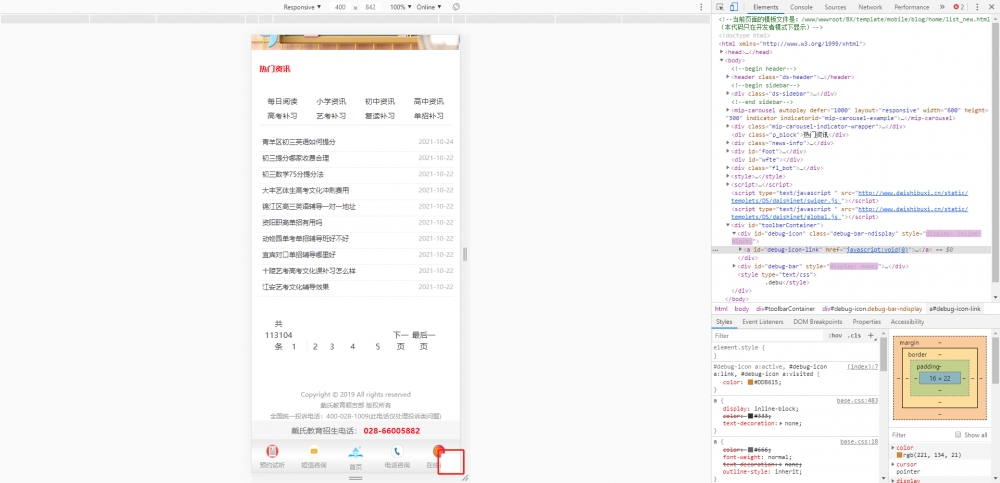Expand the head node
Image resolution: width=1000 pixels, height=483 pixels.
(x=721, y=52)
